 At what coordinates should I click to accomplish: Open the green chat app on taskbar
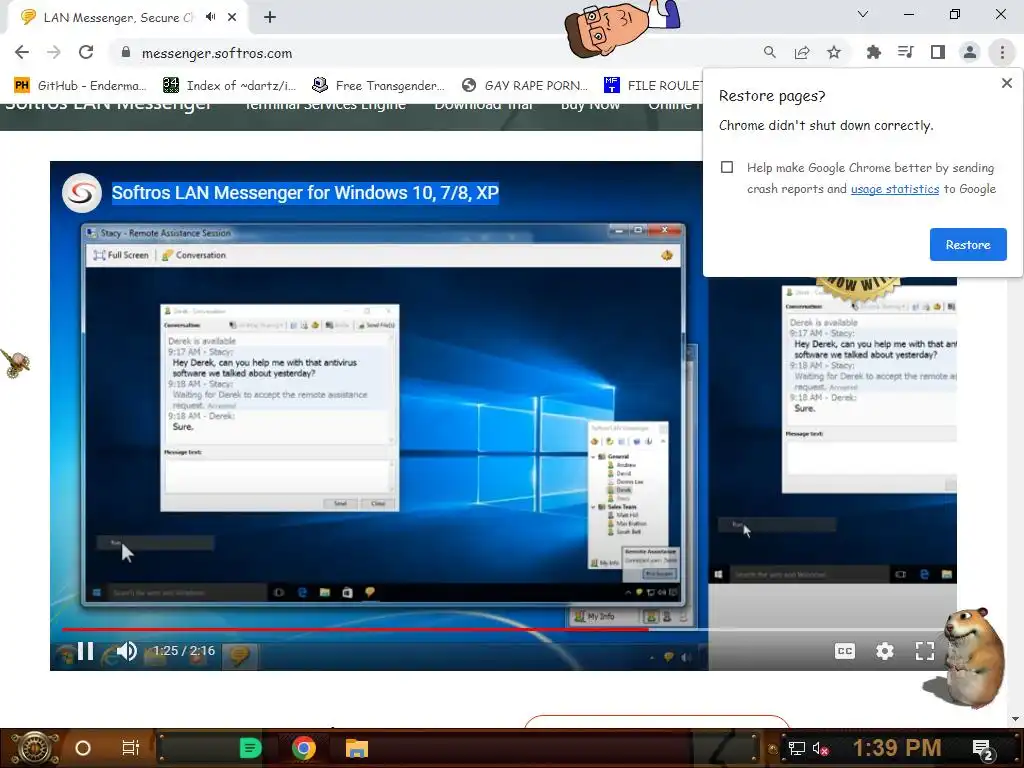pos(250,748)
